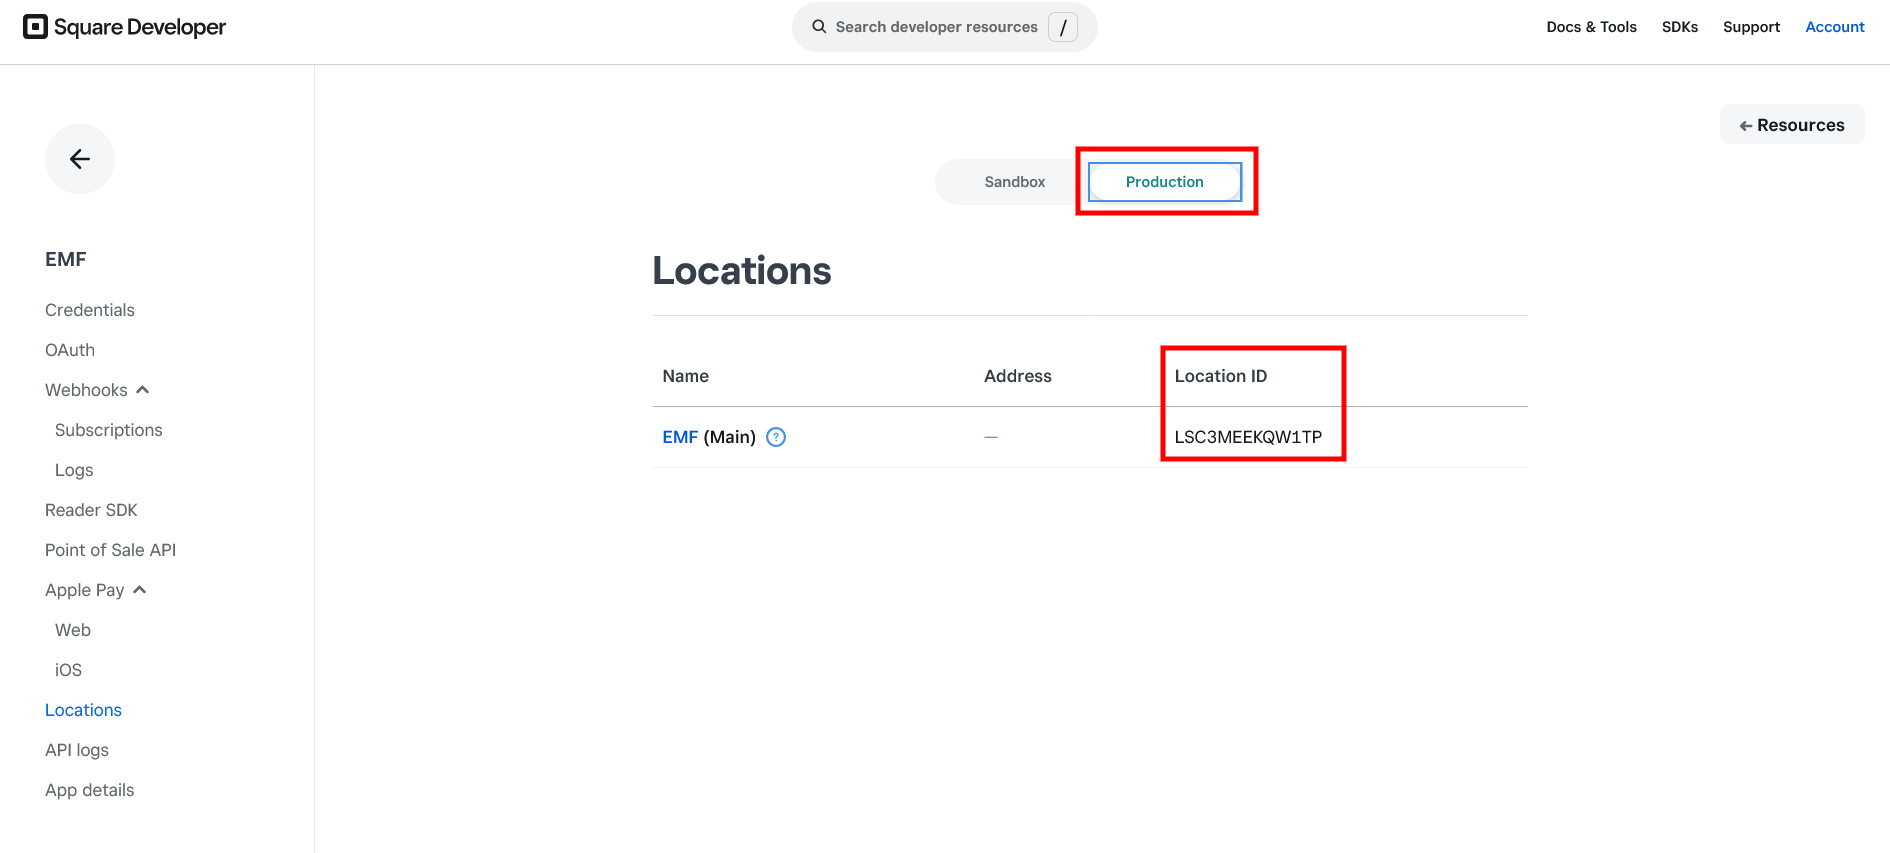Viewport: 1890px width, 853px height.
Task: Go back using the round arrow button
Action: [80, 159]
